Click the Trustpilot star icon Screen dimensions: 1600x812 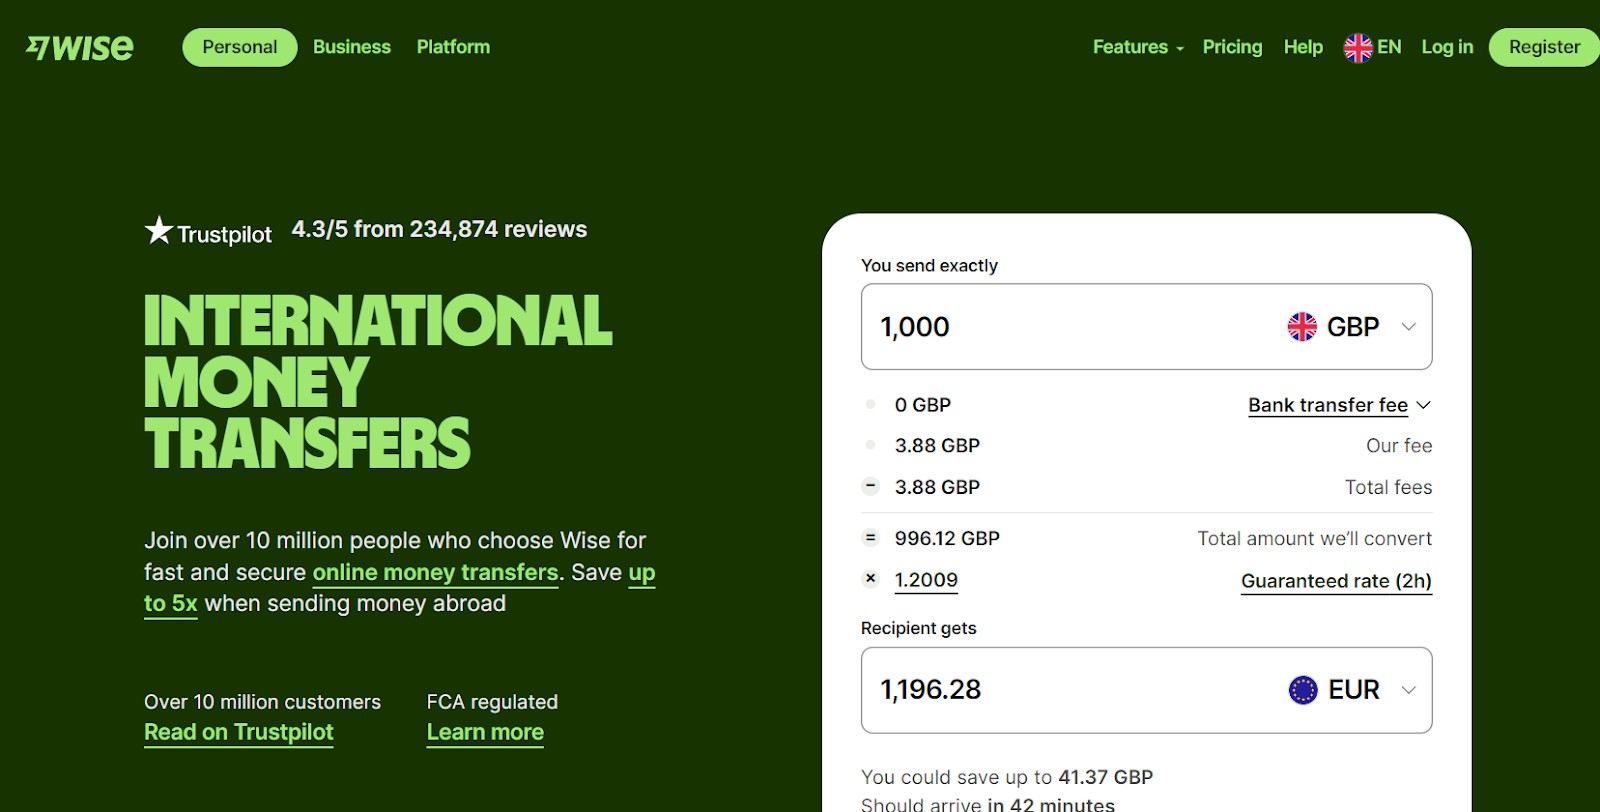click(159, 230)
